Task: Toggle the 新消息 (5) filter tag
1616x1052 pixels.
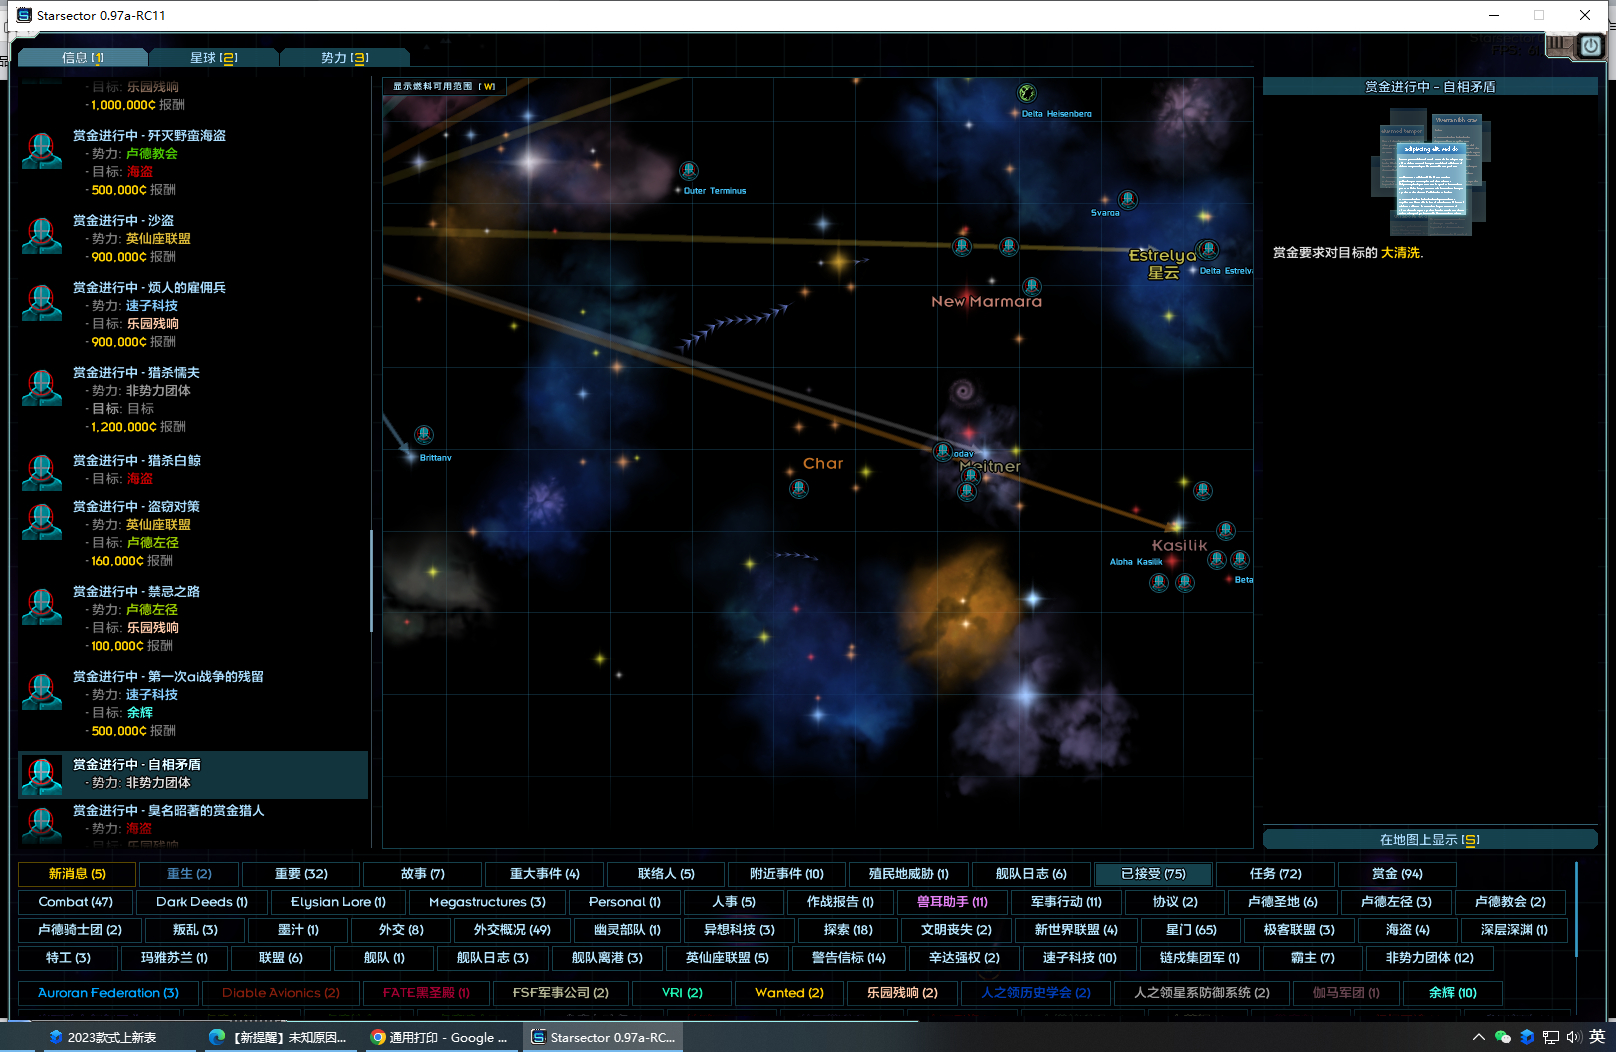Action: (x=77, y=874)
